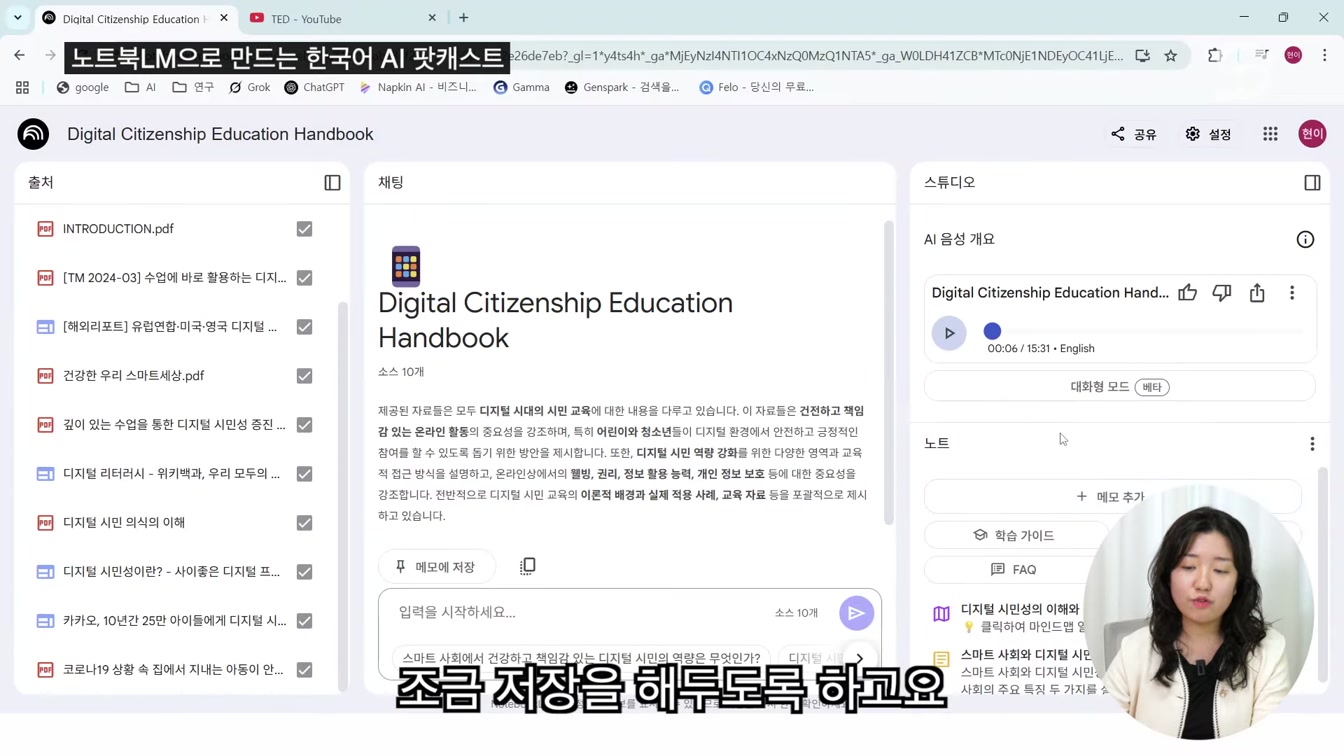
Task: Select Digital Citizenship Education browser tab
Action: point(135,18)
